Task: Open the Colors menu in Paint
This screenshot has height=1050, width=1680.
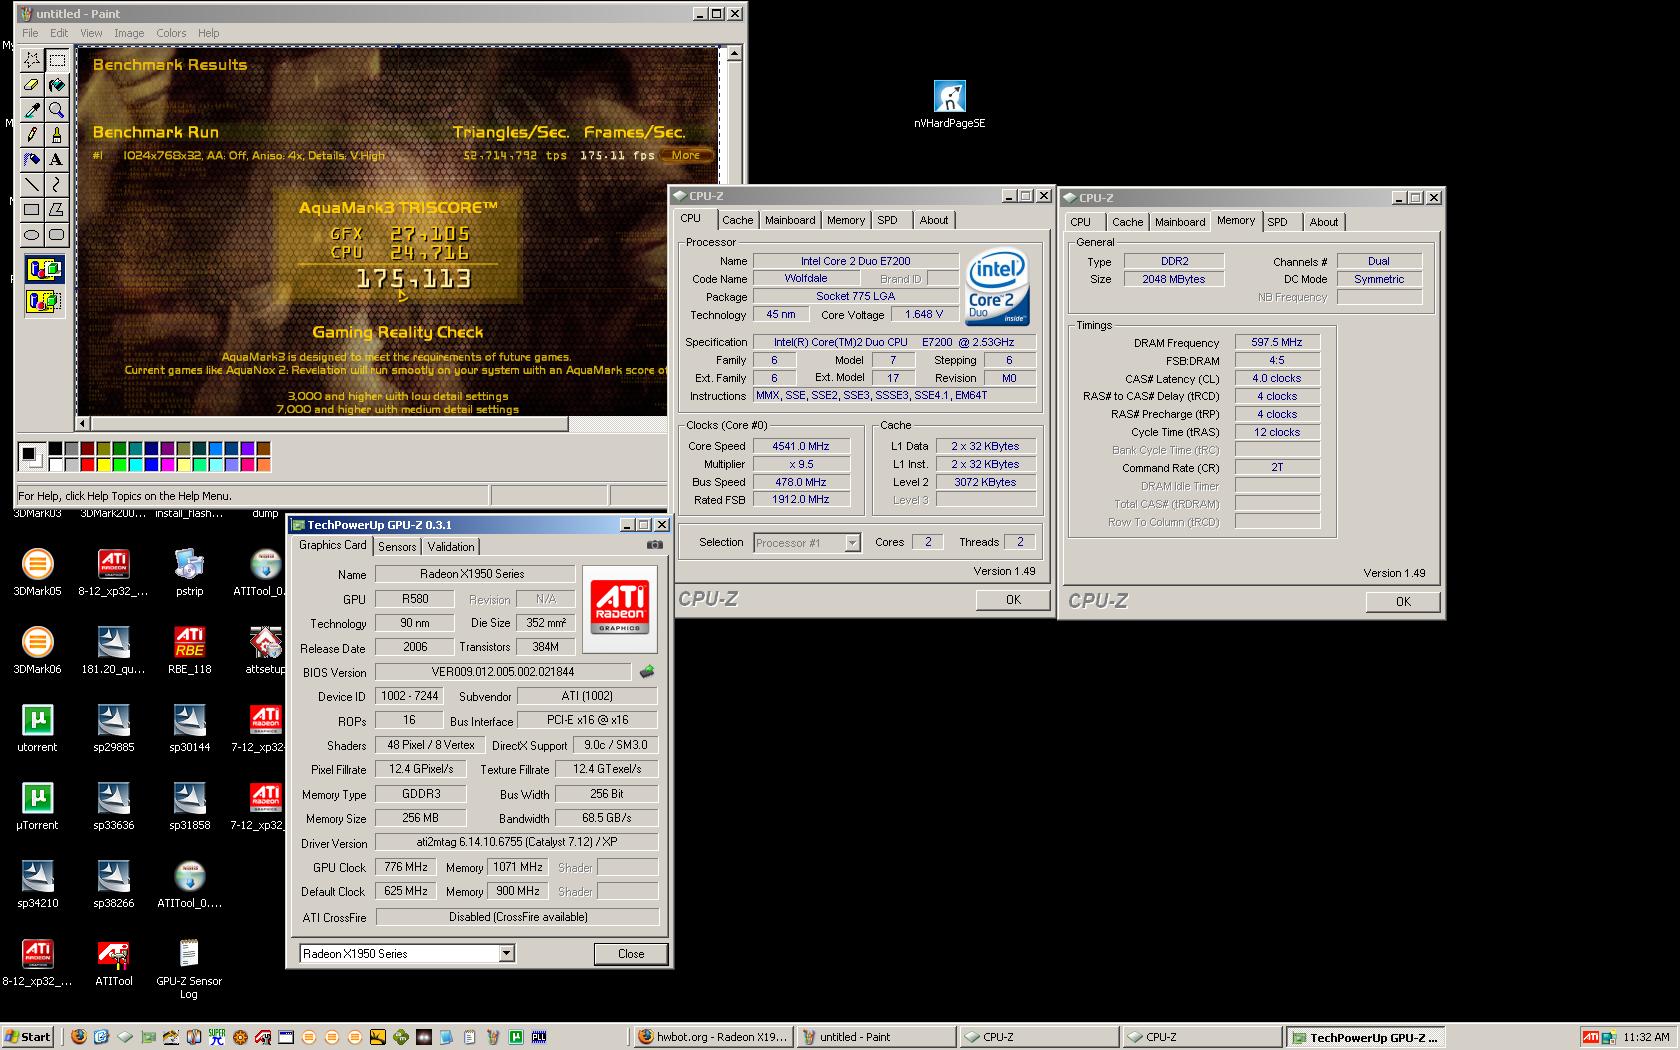Action: click(171, 33)
